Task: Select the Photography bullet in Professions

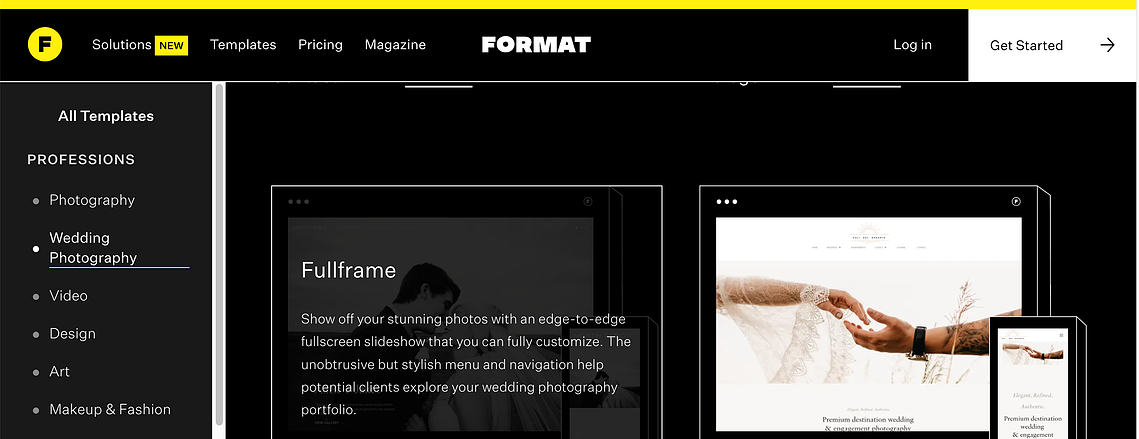Action: [x=36, y=201]
